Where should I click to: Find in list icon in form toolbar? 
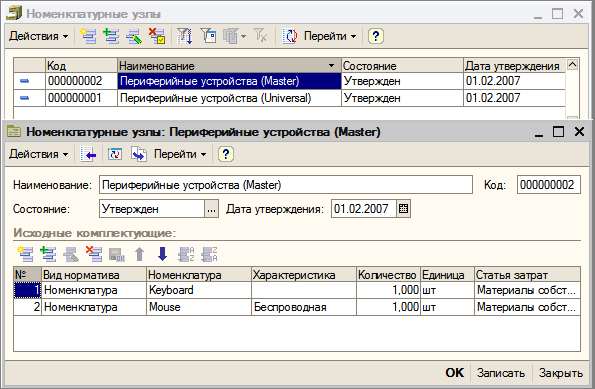(88, 154)
